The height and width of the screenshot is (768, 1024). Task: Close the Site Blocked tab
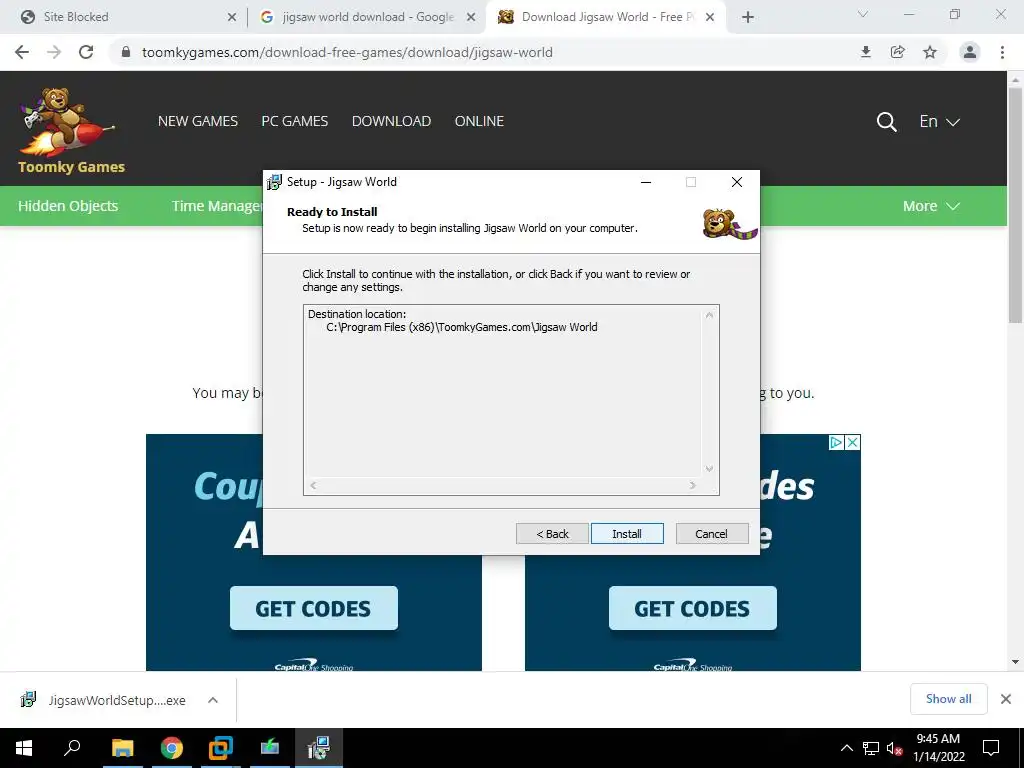click(232, 17)
